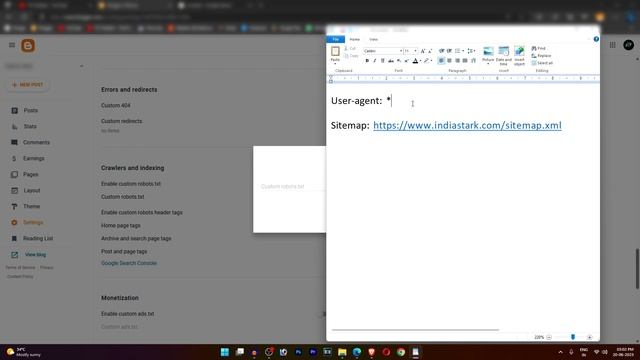Open Paragraph settings icon in WordPad
The width and height of the screenshot is (640, 360).
tap(473, 61)
